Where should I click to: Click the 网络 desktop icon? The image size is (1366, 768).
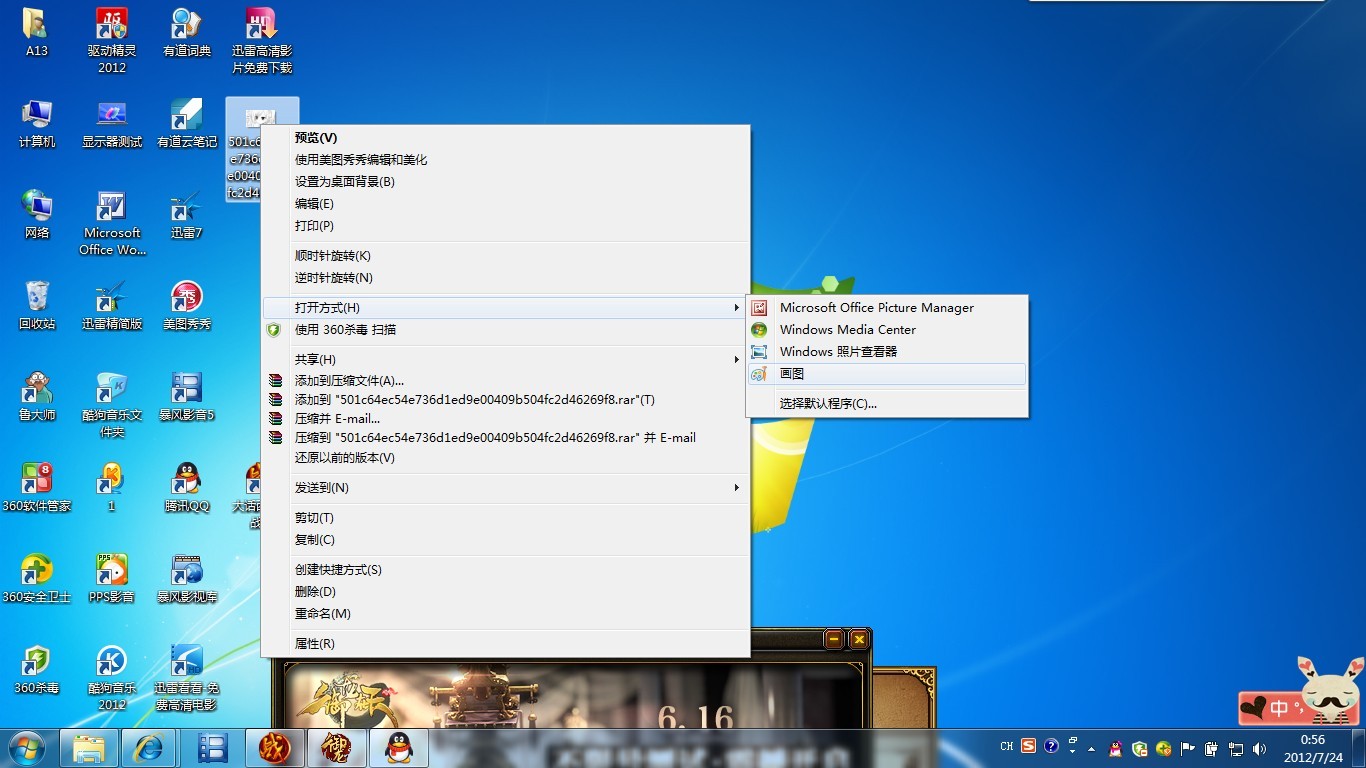(x=37, y=215)
